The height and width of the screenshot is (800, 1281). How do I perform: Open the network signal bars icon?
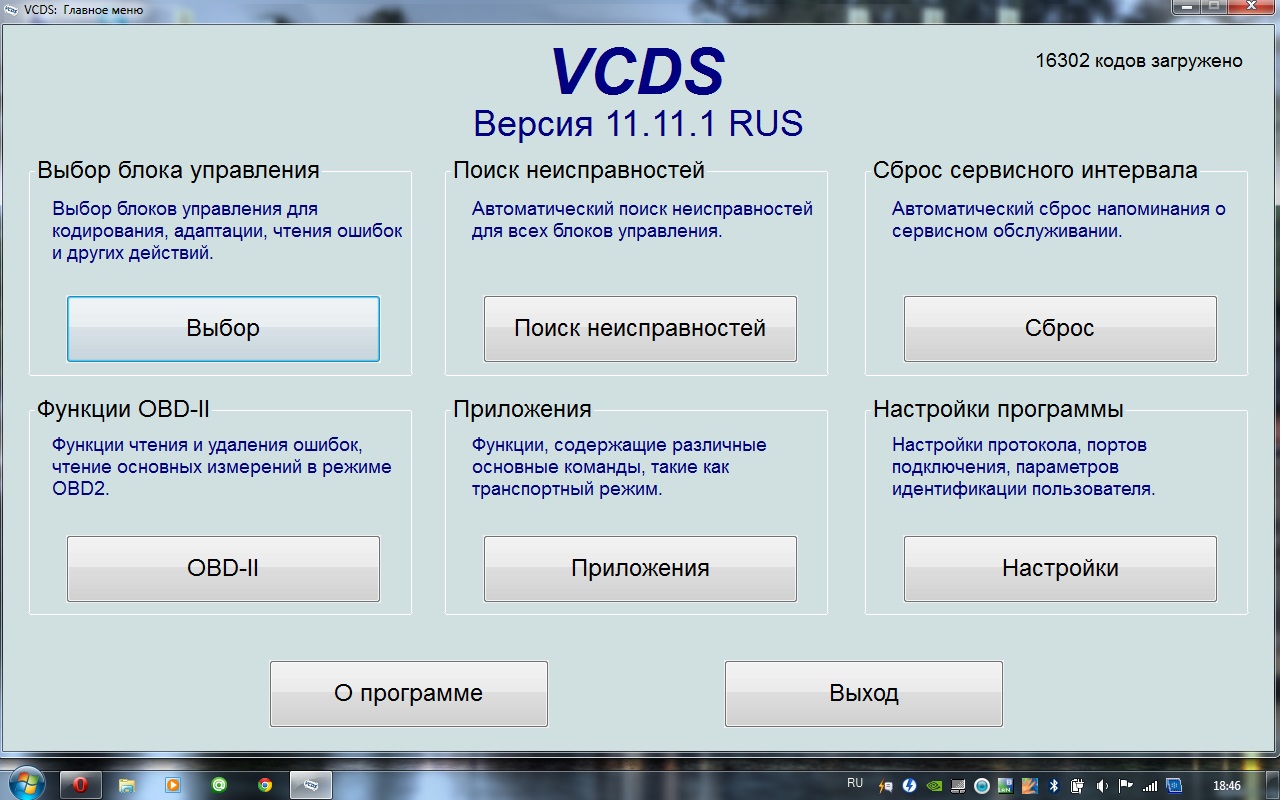1150,786
